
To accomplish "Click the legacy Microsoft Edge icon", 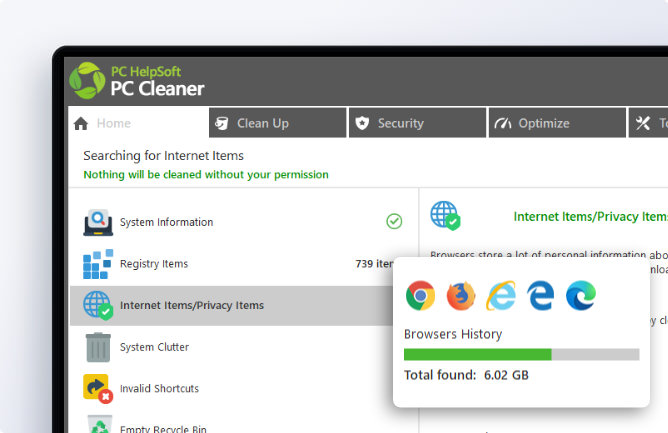I will (541, 295).
